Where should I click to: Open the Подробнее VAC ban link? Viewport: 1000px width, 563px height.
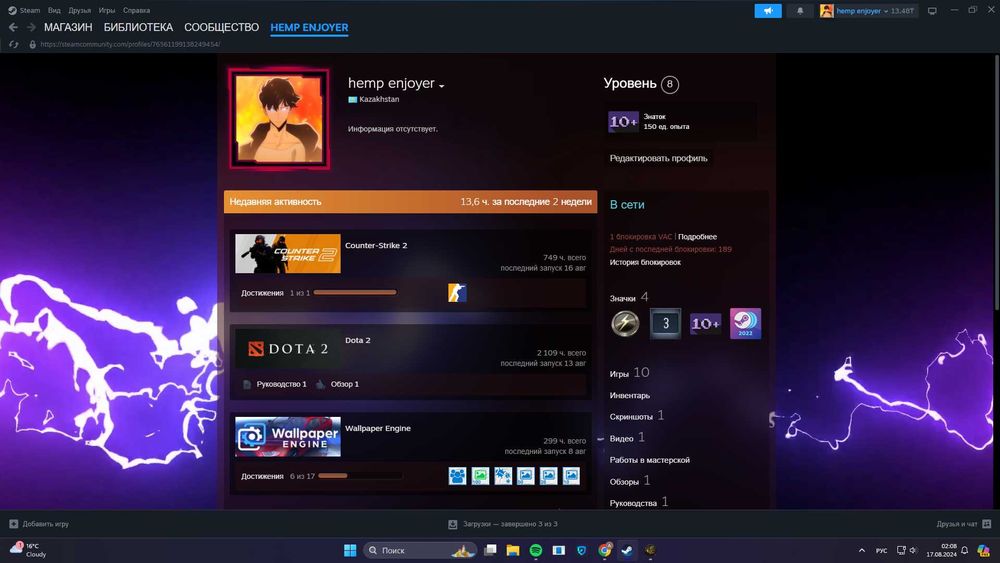(x=697, y=237)
